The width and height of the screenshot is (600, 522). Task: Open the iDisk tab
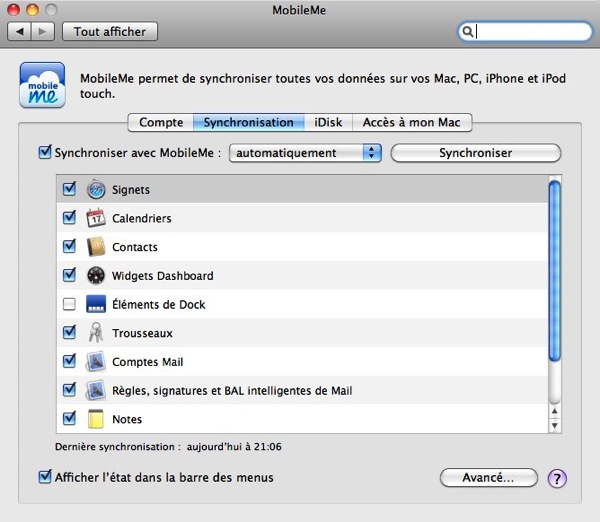[328, 122]
